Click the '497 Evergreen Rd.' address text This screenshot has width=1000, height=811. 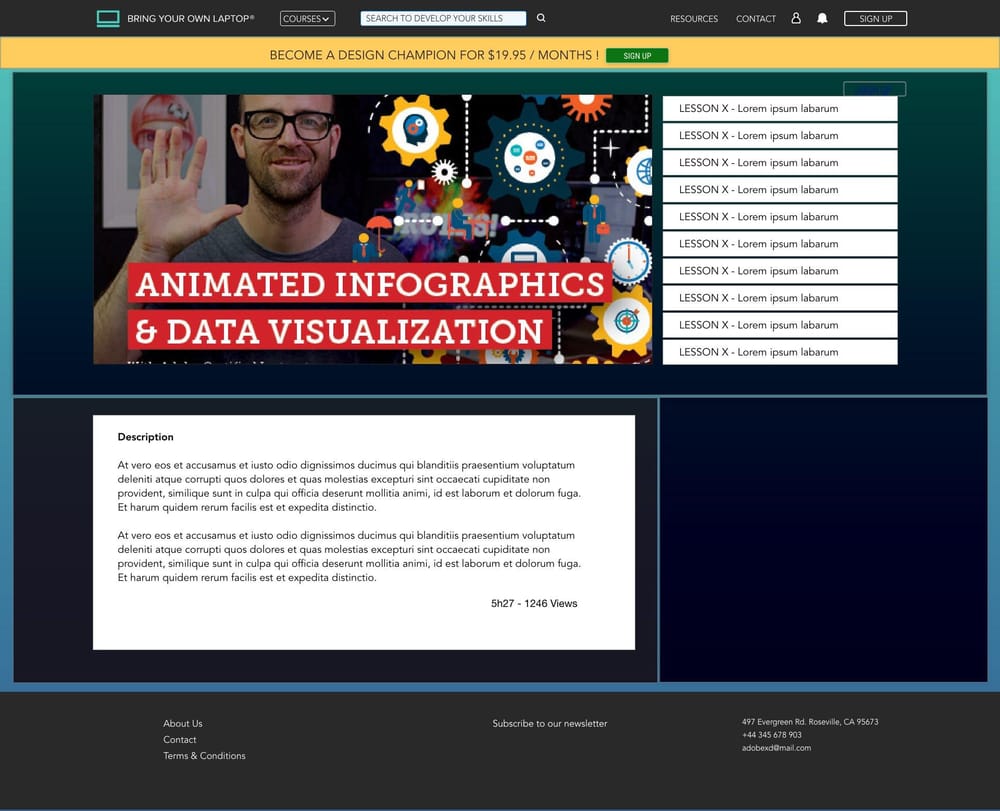(x=810, y=722)
